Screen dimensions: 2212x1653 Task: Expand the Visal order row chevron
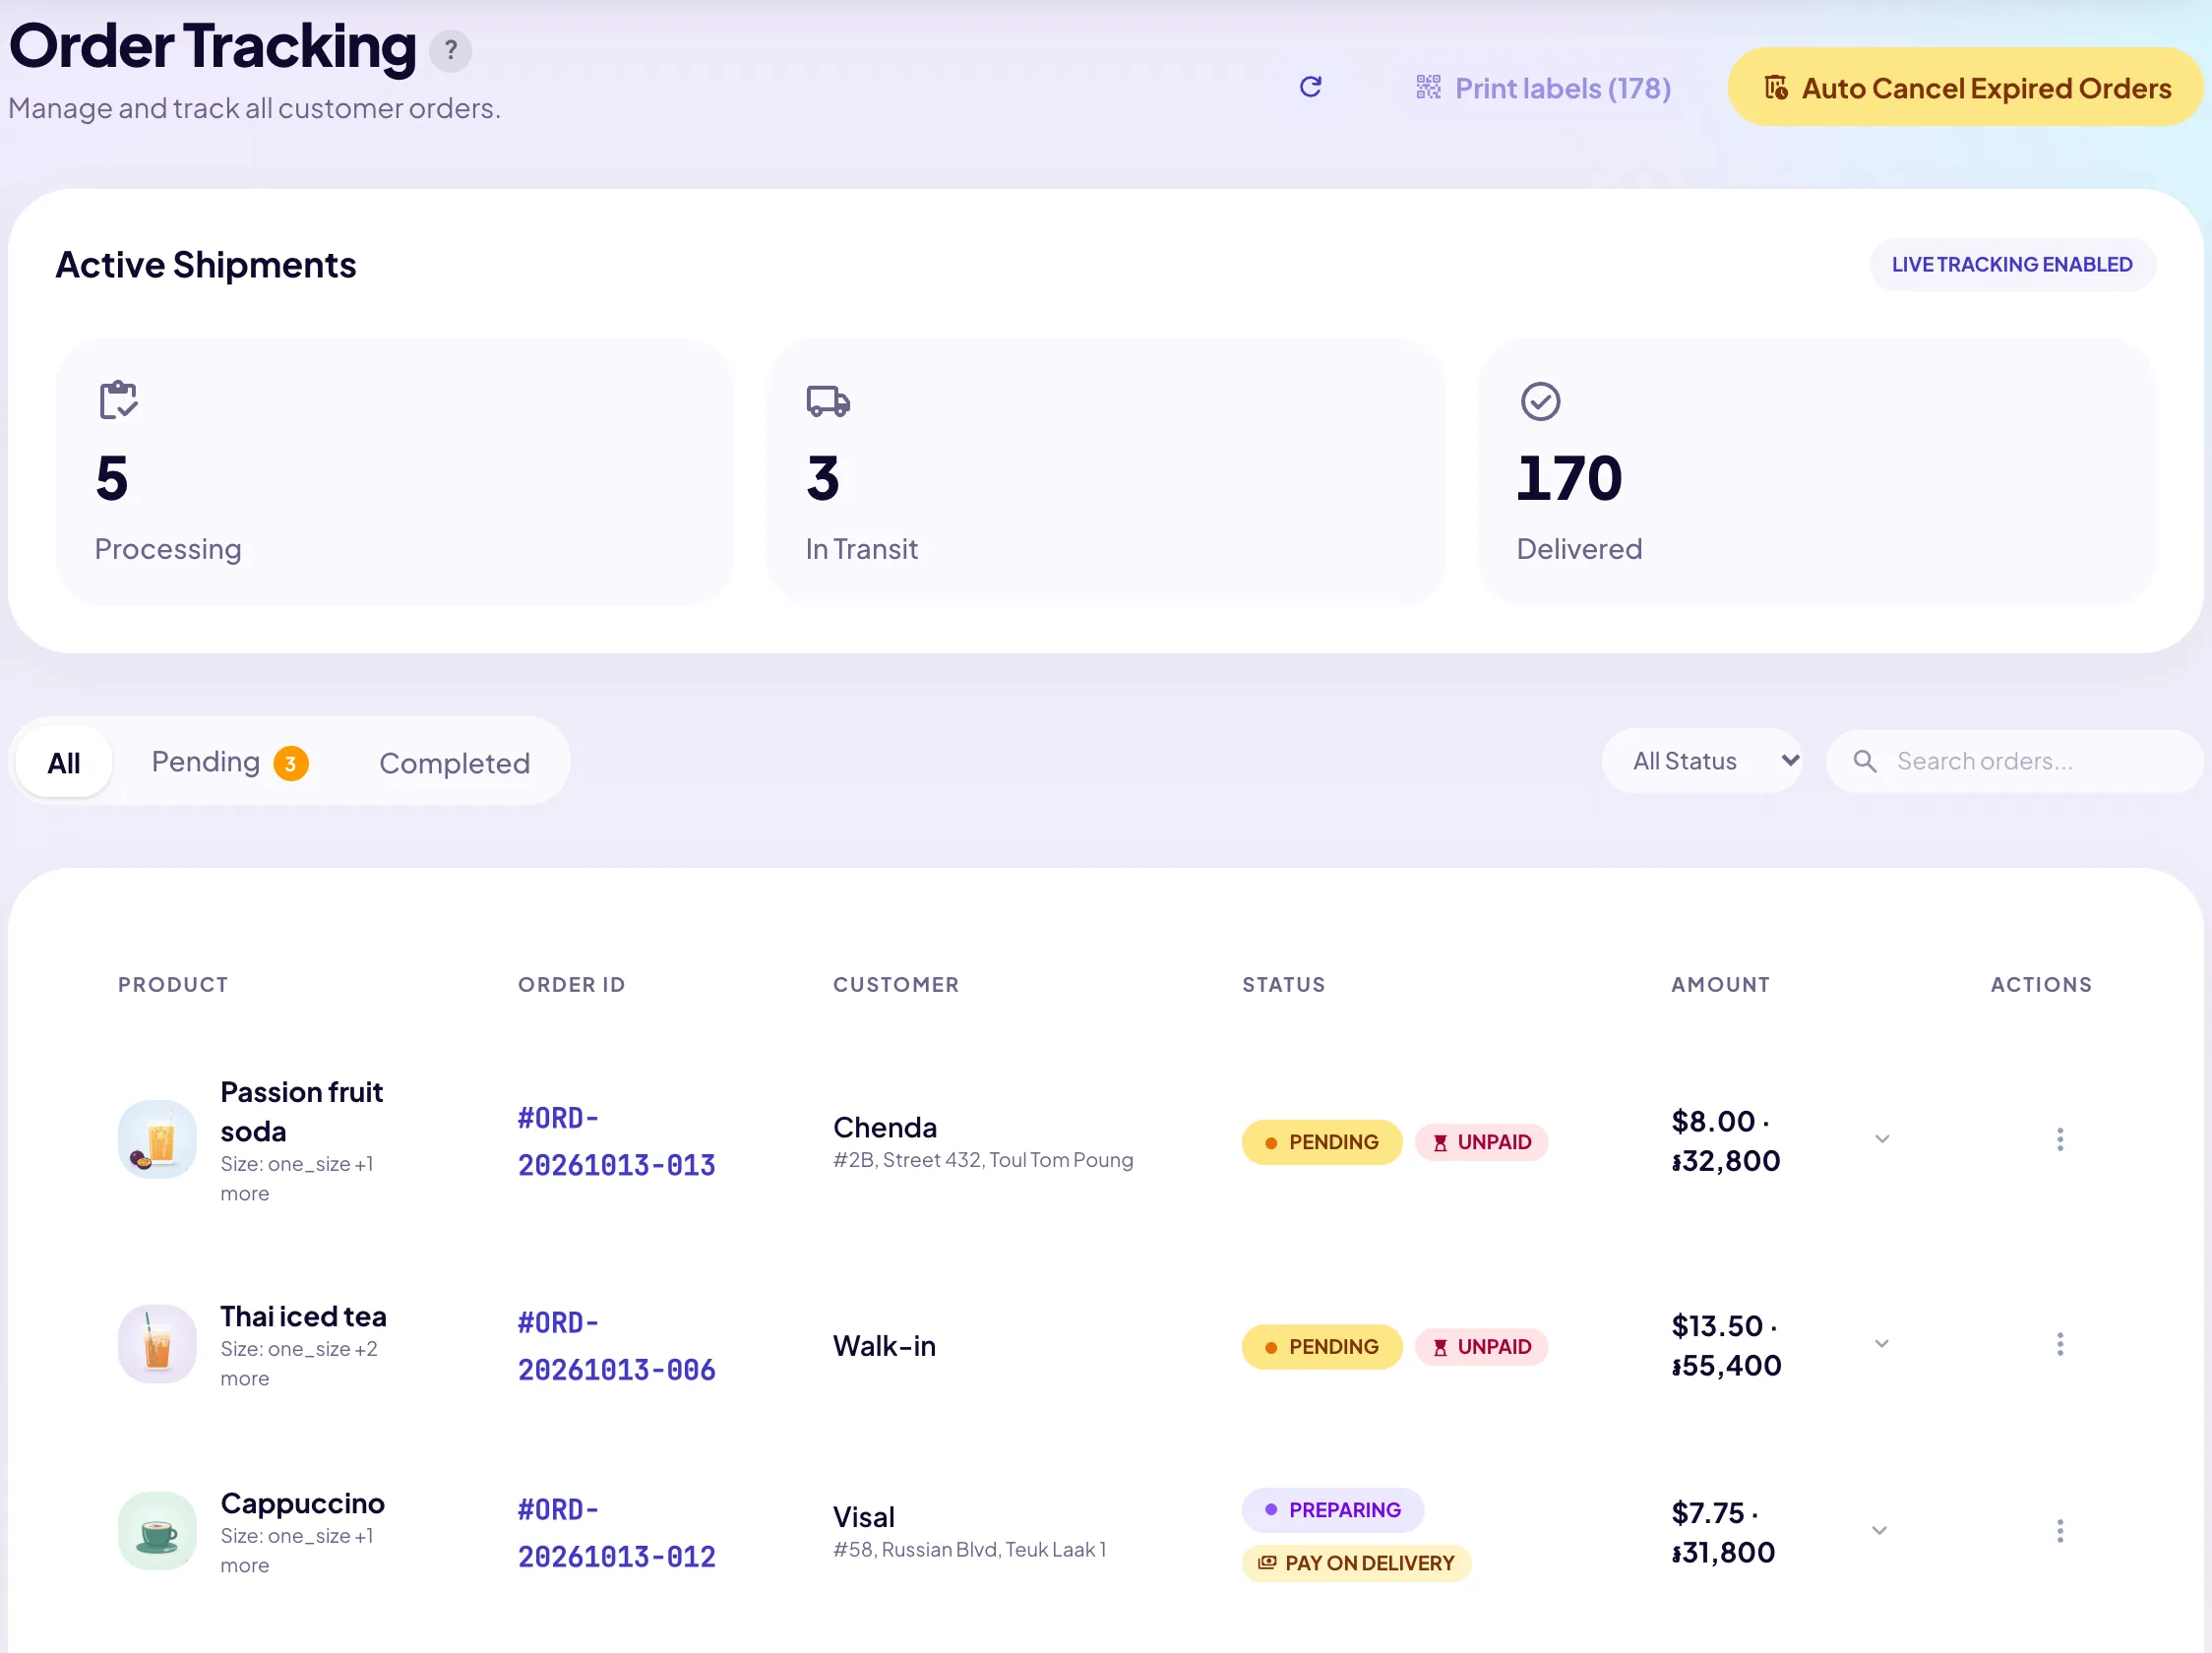click(1879, 1531)
